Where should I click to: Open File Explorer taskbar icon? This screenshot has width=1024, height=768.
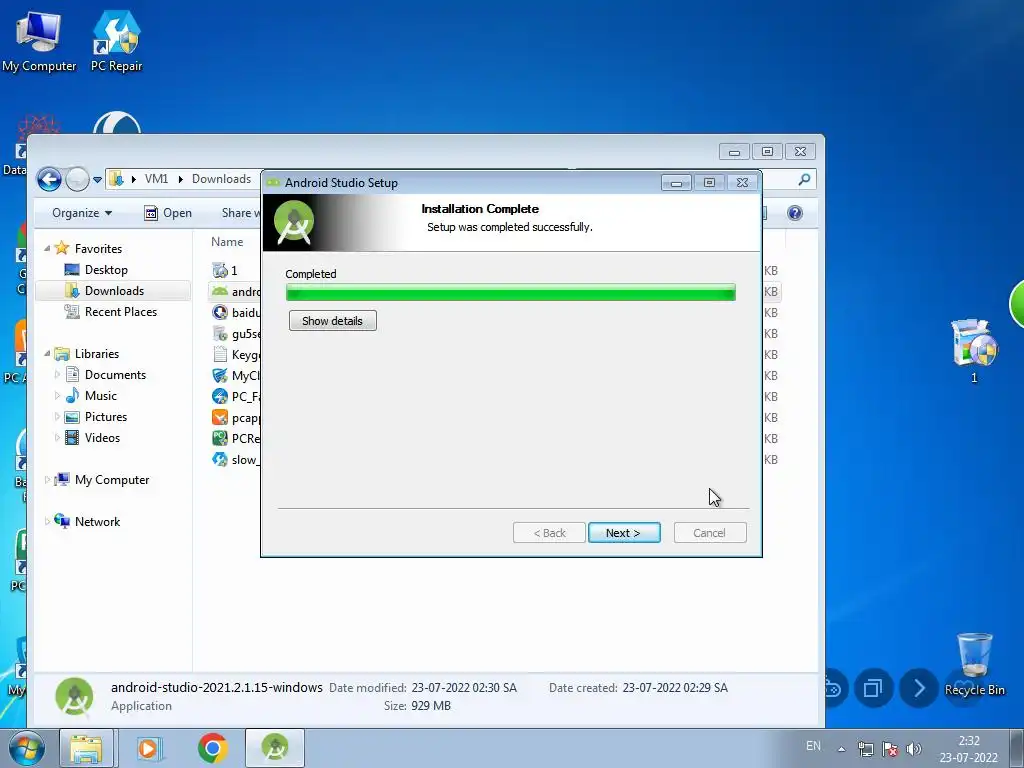(86, 748)
